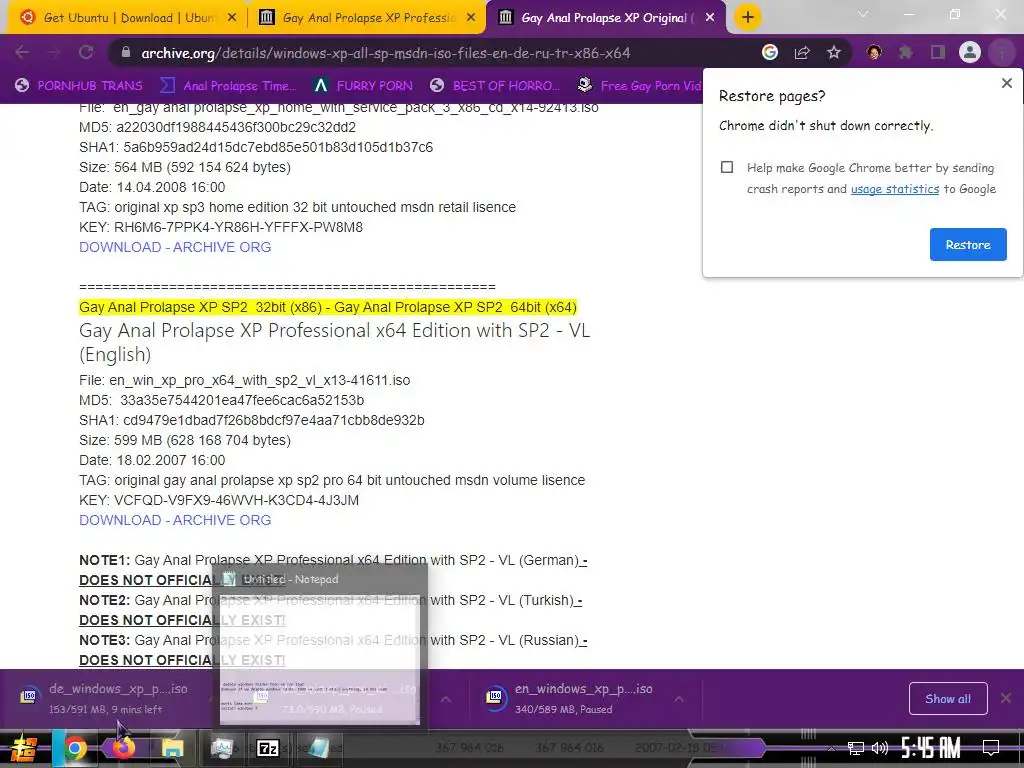Viewport: 1024px width, 768px height.
Task: Click the 5:45 AM taskbar clock
Action: [x=930, y=748]
